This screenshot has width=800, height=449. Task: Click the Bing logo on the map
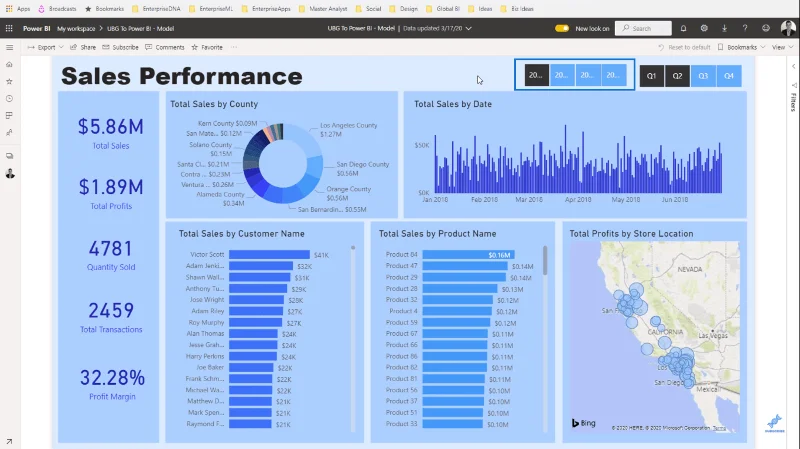(584, 423)
